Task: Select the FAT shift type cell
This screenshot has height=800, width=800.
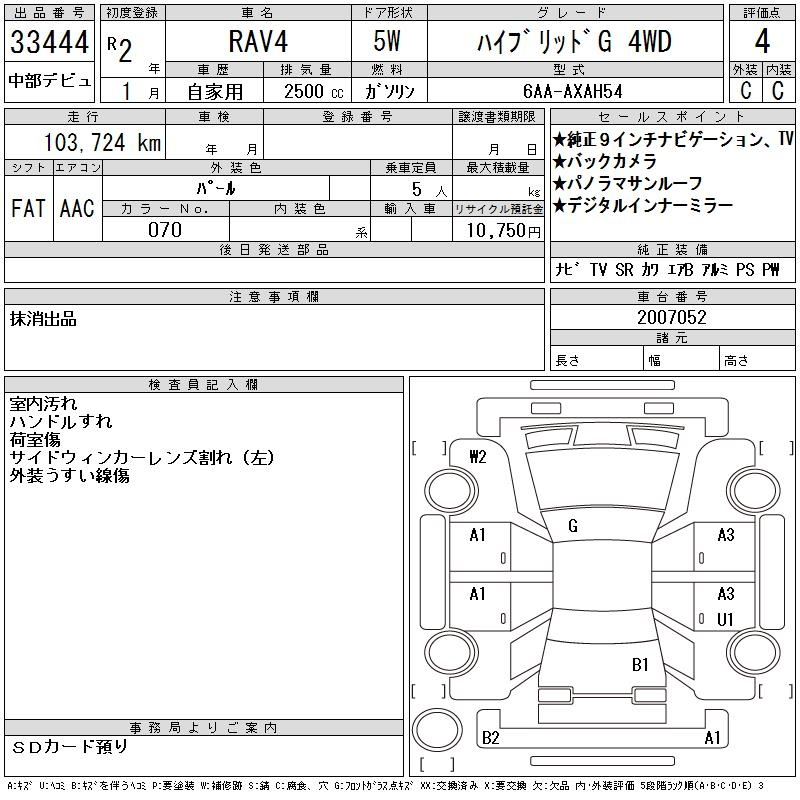Action: pyautogui.click(x=28, y=208)
